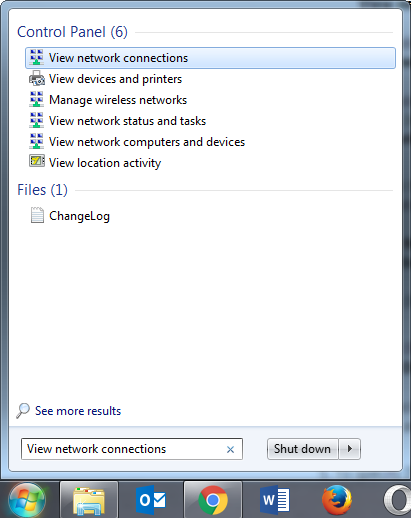Open View devices and printers
Screen dimensions: 411x518
pyautogui.click(x=115, y=79)
